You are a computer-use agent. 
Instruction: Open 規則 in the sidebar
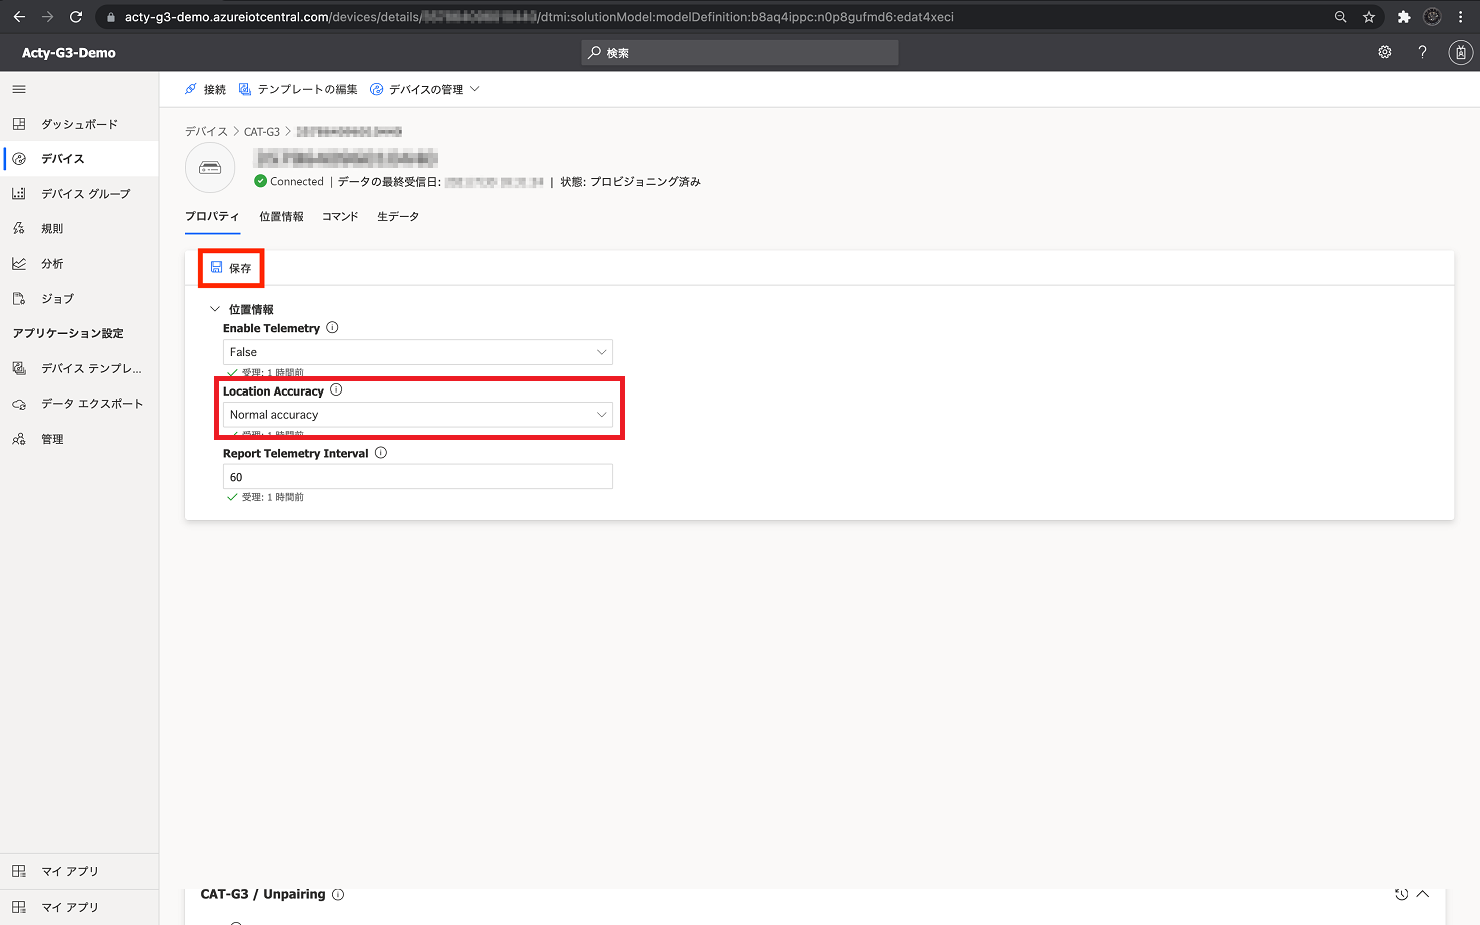pos(79,229)
